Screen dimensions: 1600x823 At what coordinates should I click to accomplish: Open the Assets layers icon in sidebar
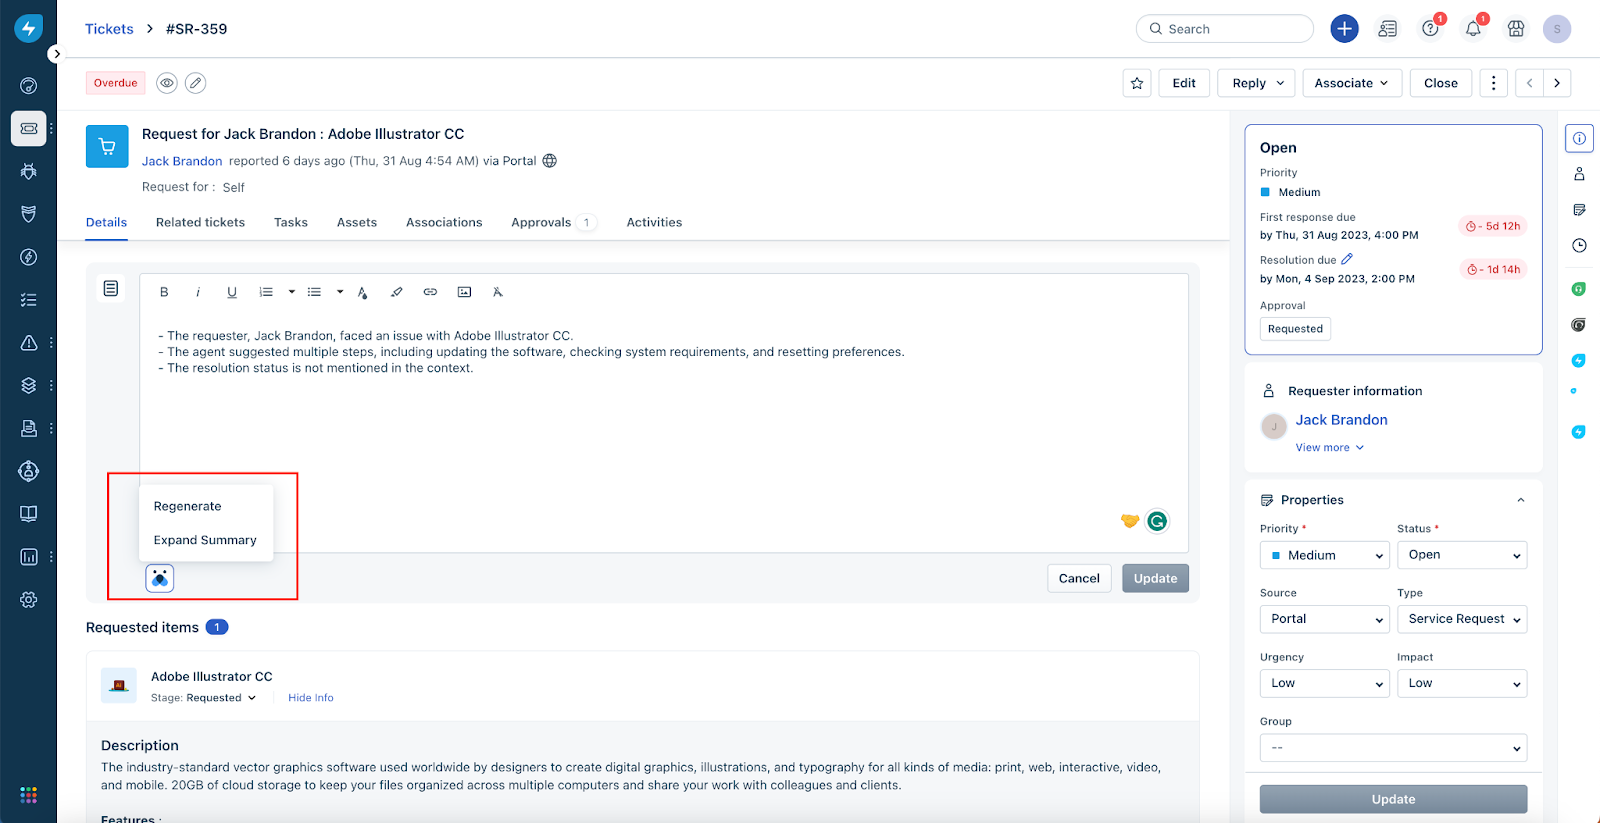tap(29, 385)
